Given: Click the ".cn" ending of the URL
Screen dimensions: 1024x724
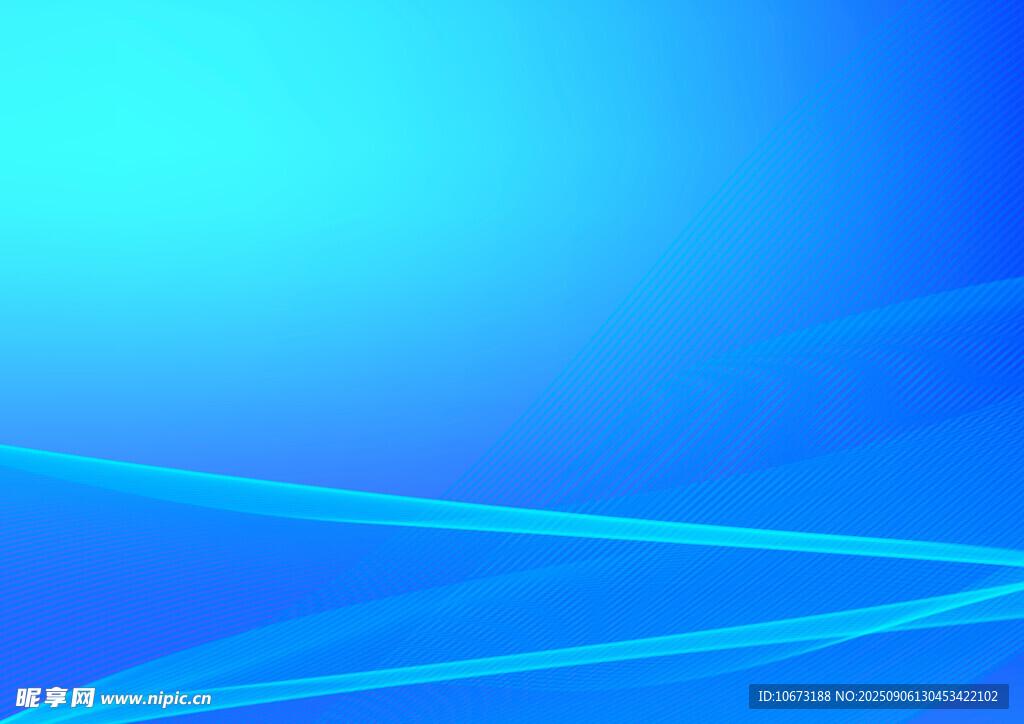Looking at the screenshot, I should coord(200,700).
